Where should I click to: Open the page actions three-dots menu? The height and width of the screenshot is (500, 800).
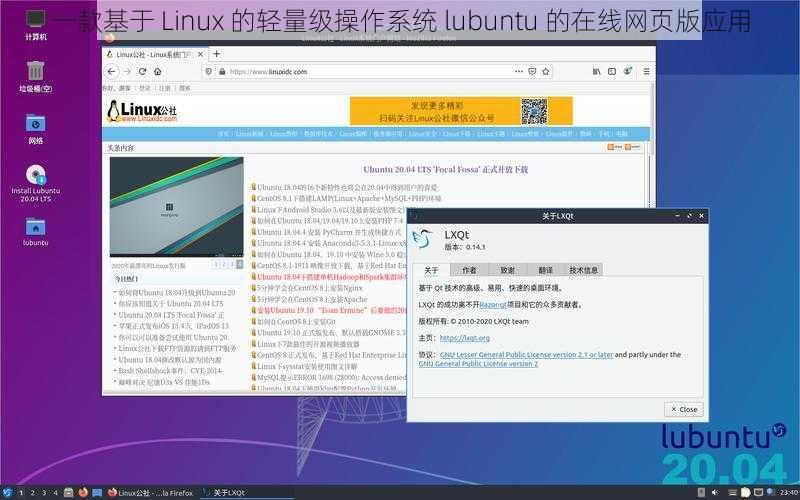519,71
